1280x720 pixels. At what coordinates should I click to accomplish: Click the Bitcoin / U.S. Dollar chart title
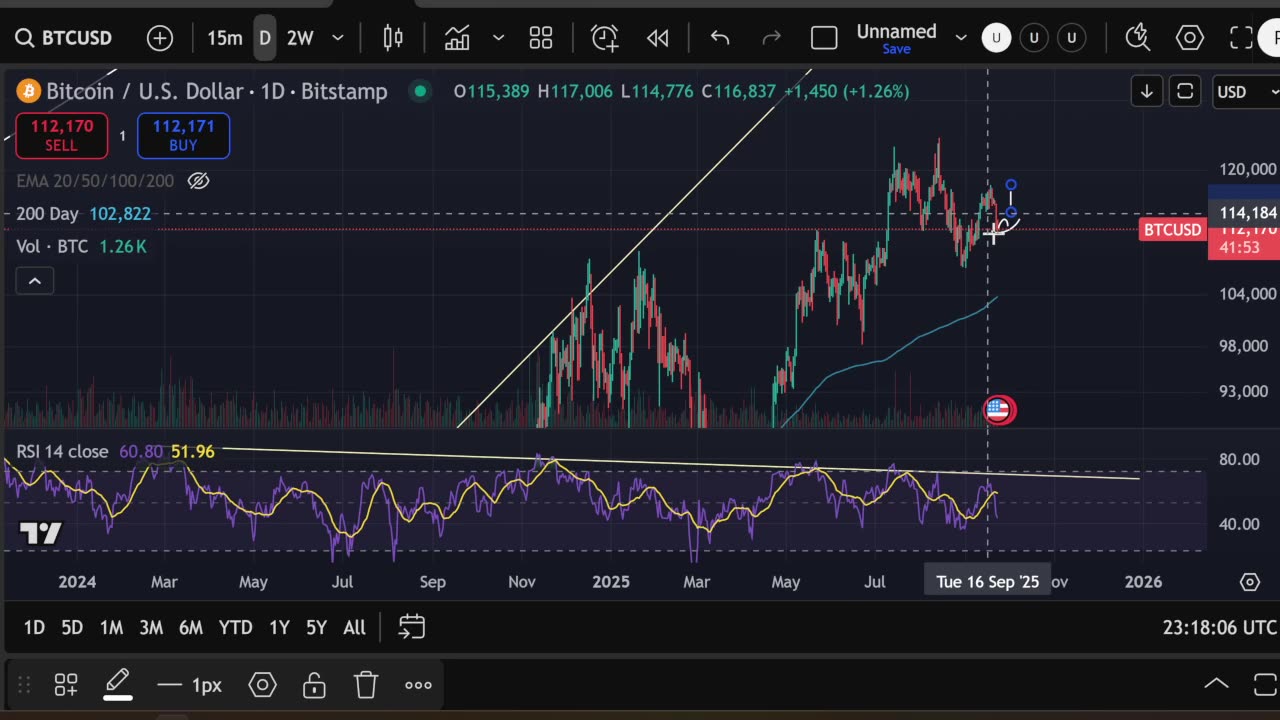(x=216, y=91)
